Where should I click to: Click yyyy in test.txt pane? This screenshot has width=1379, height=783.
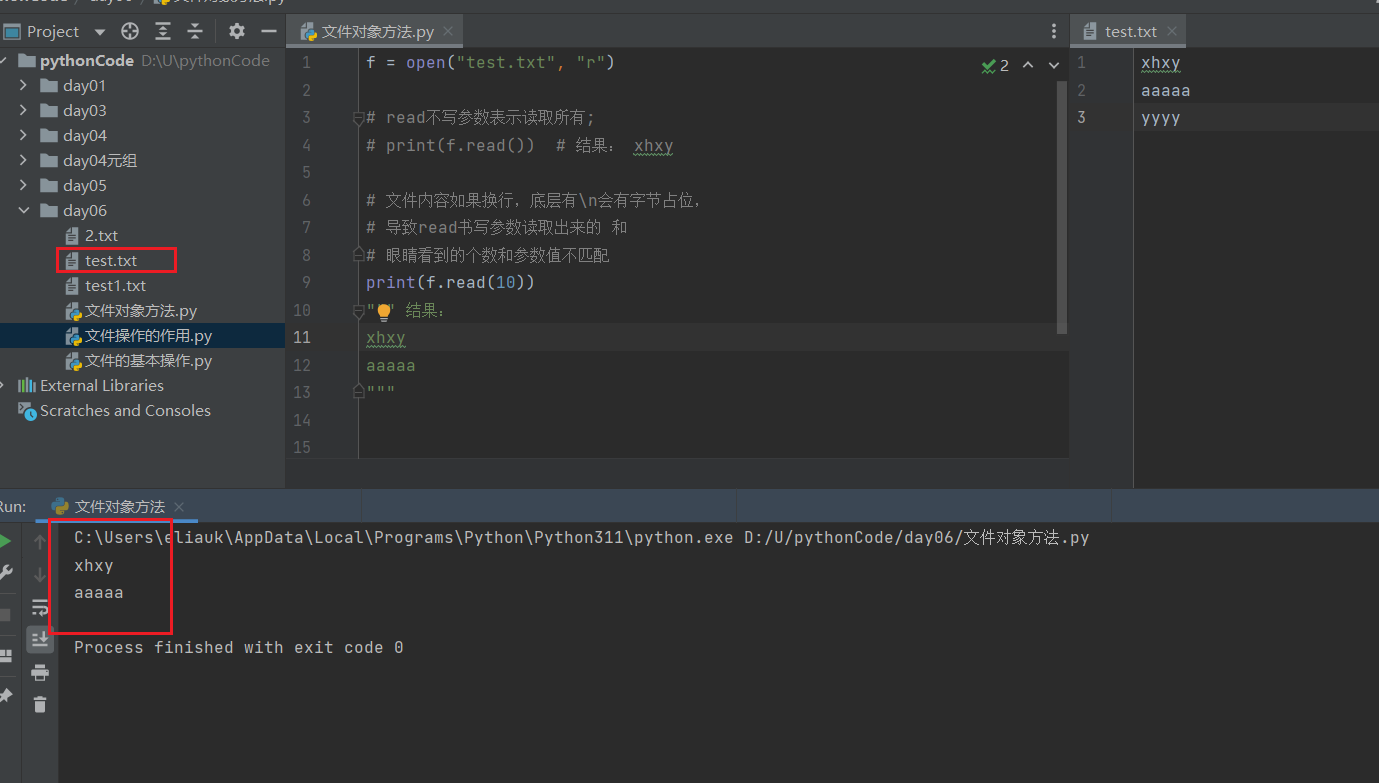pos(1160,118)
